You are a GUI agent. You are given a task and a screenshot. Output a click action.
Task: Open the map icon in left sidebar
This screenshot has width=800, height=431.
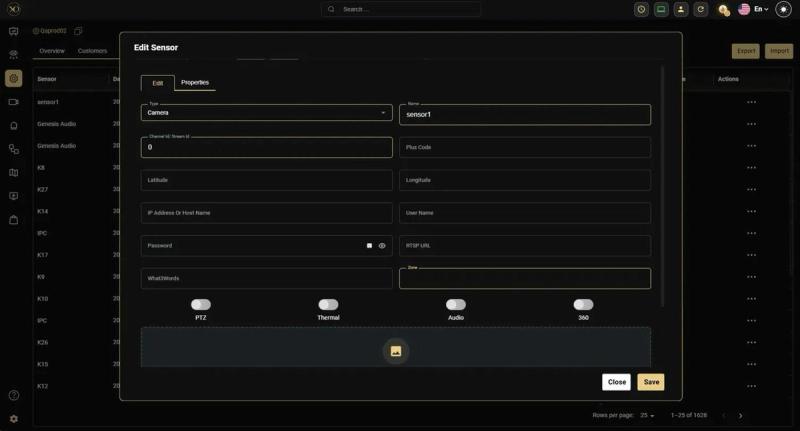point(14,172)
